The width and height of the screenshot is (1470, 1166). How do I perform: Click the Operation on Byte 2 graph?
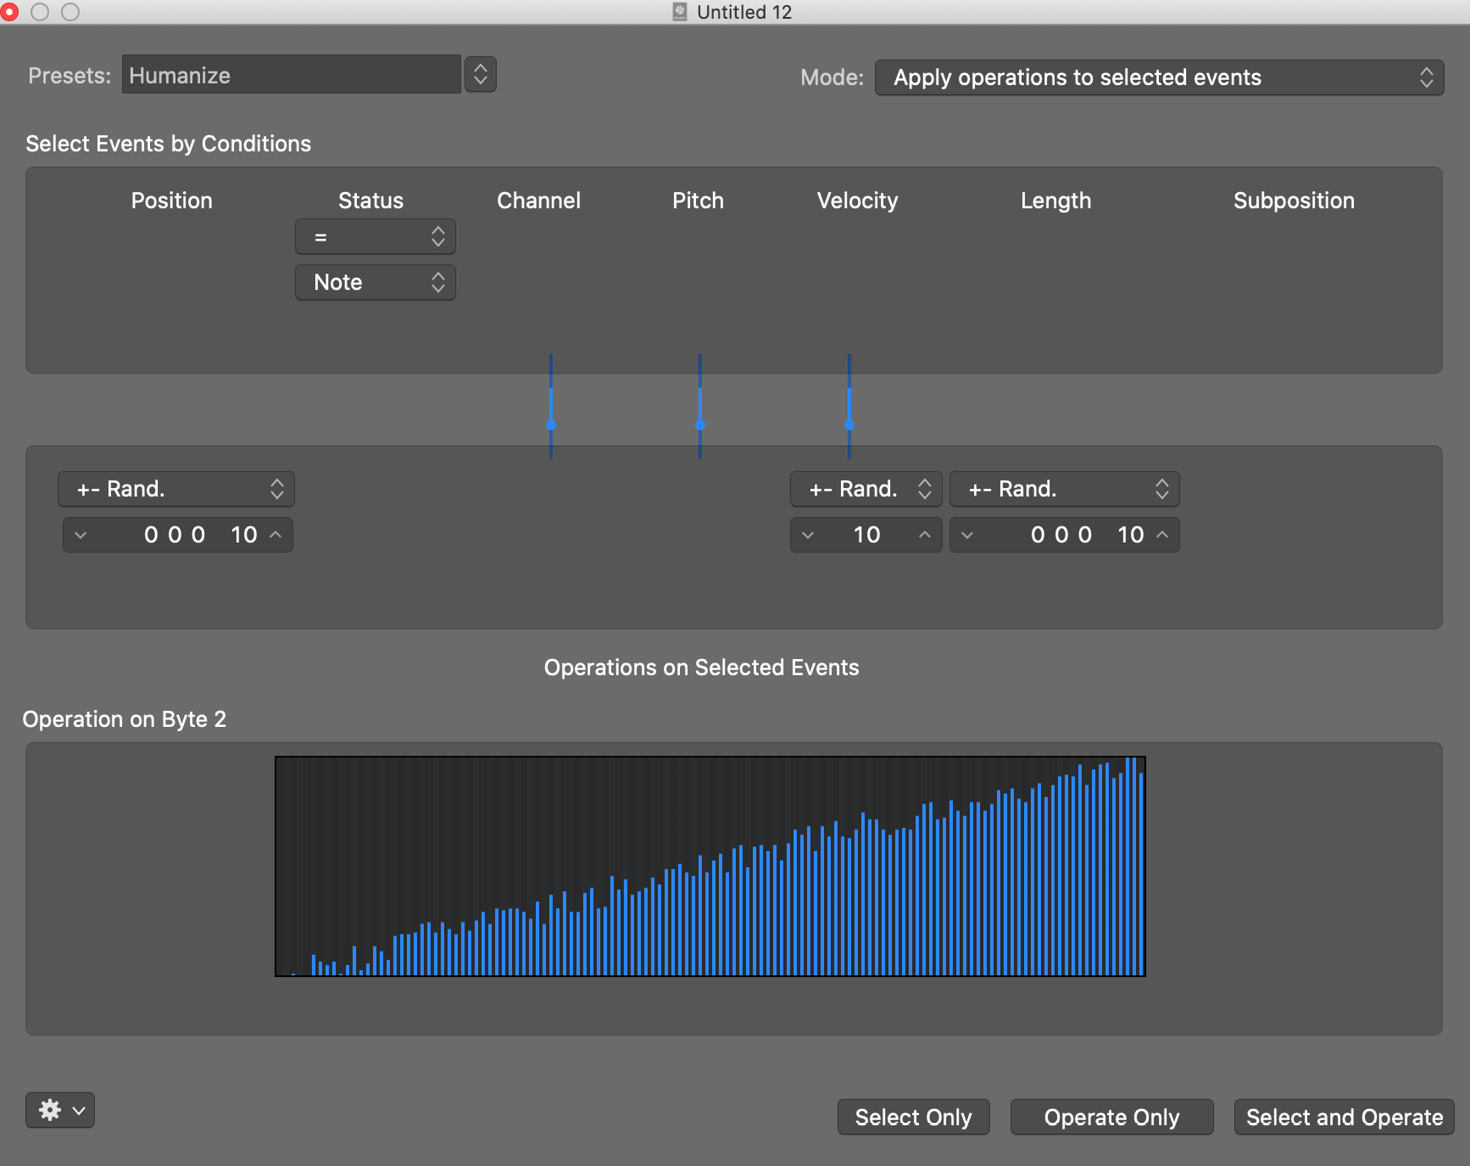click(710, 866)
